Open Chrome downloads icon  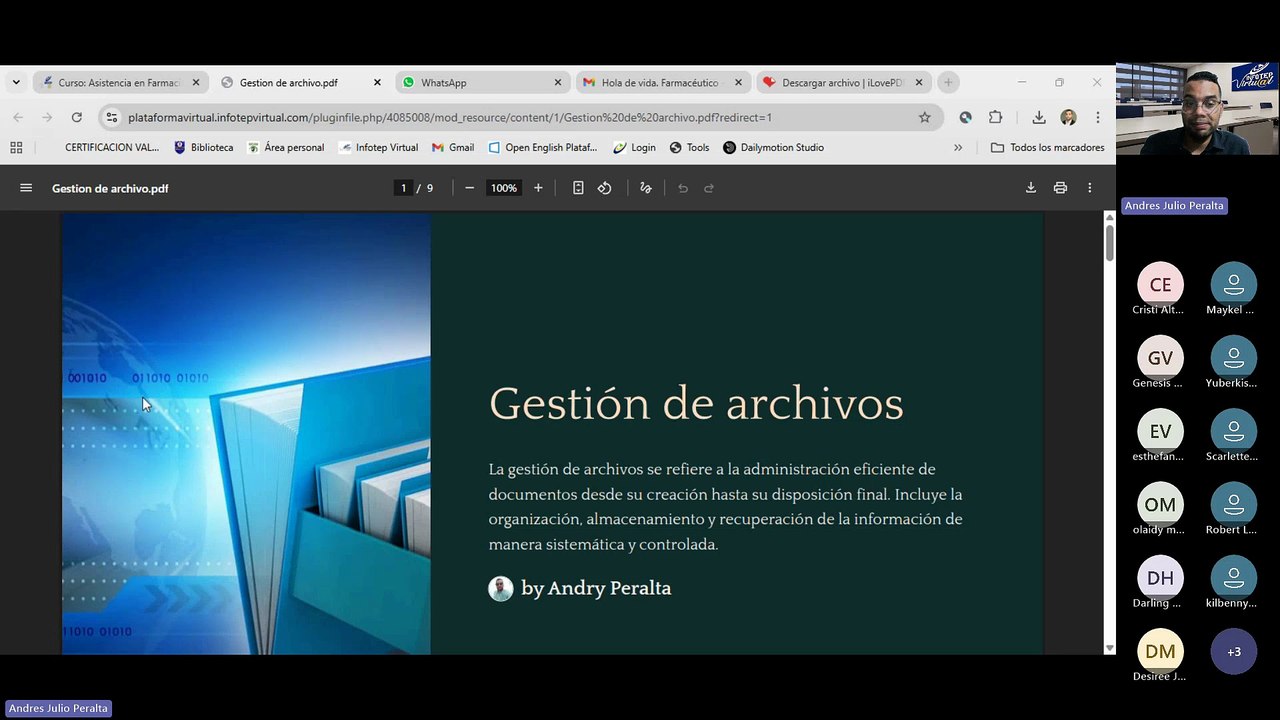(x=1039, y=117)
